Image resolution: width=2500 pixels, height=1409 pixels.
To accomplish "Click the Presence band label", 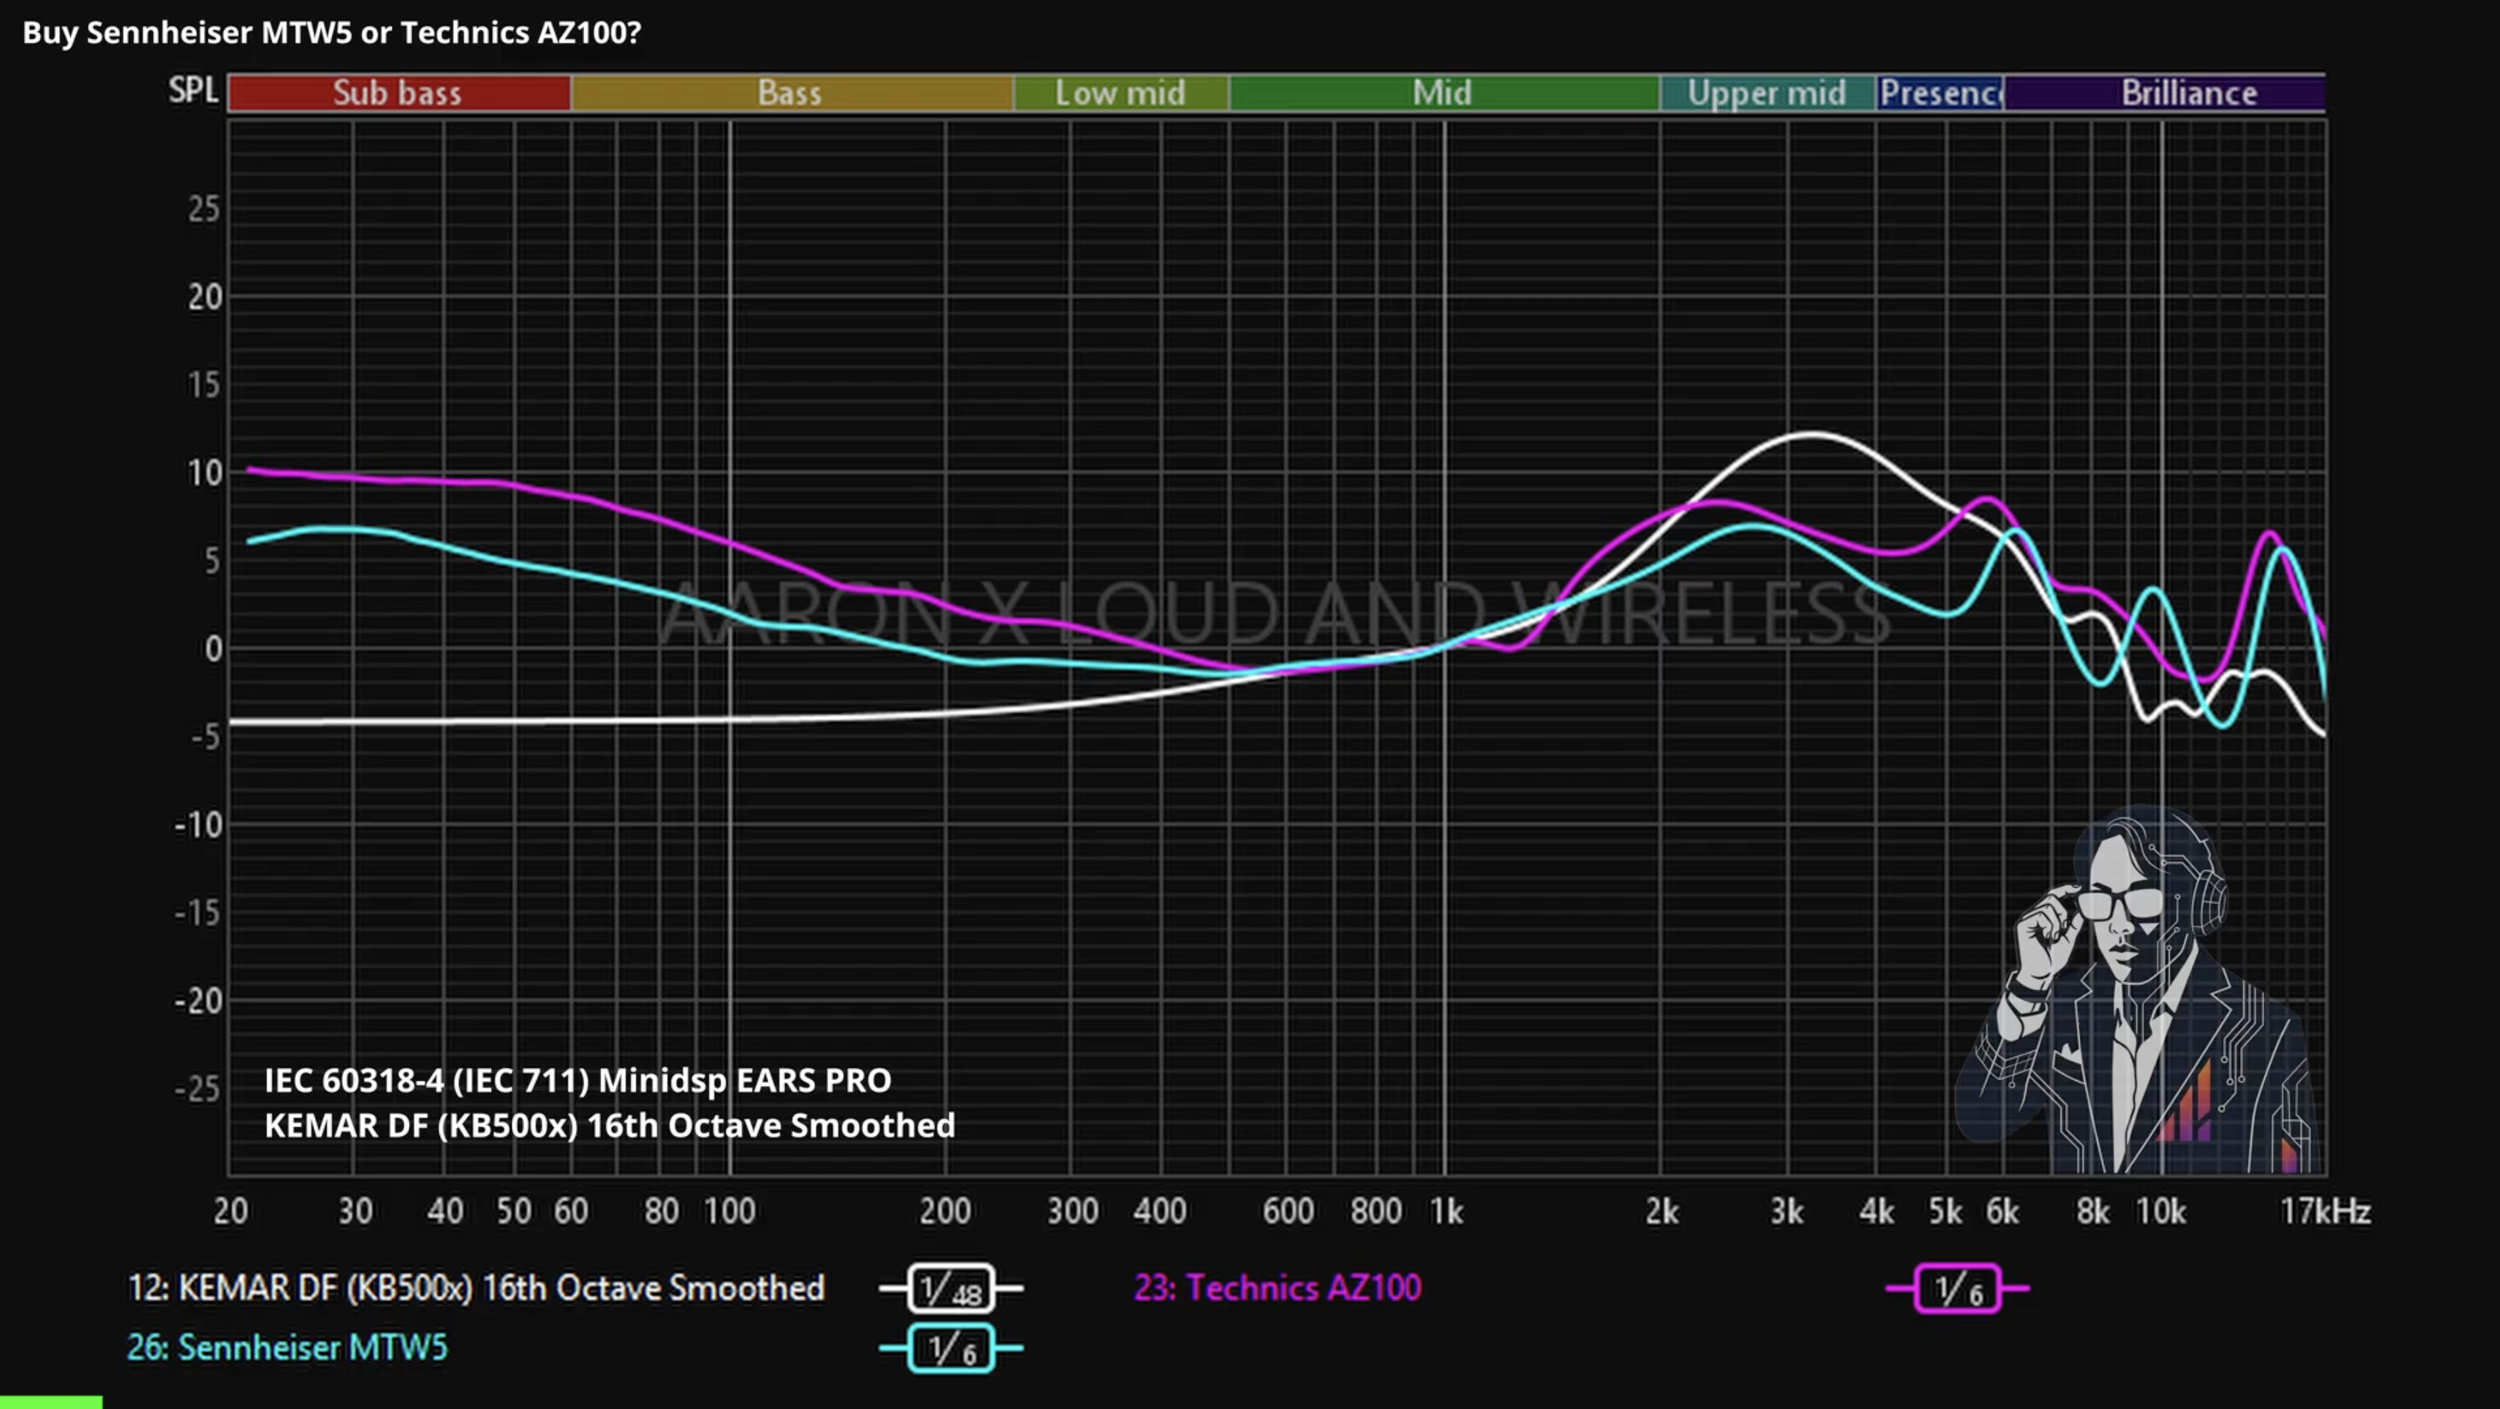I will (x=1940, y=93).
